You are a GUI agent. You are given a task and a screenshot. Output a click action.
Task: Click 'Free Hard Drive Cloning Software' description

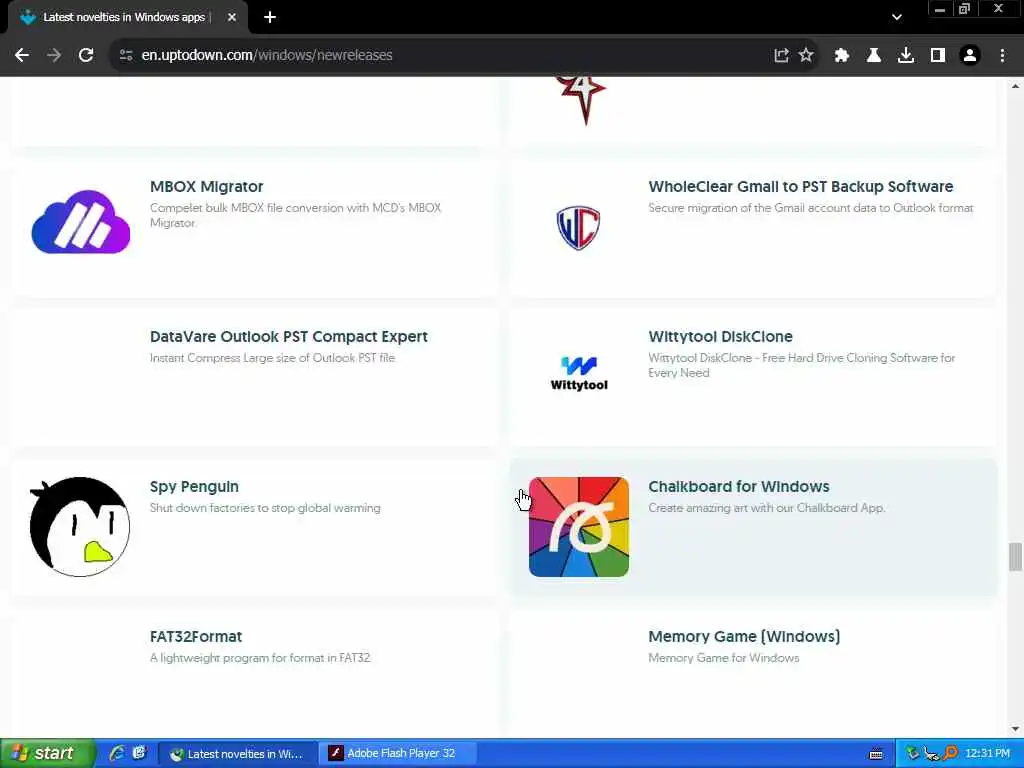801,366
